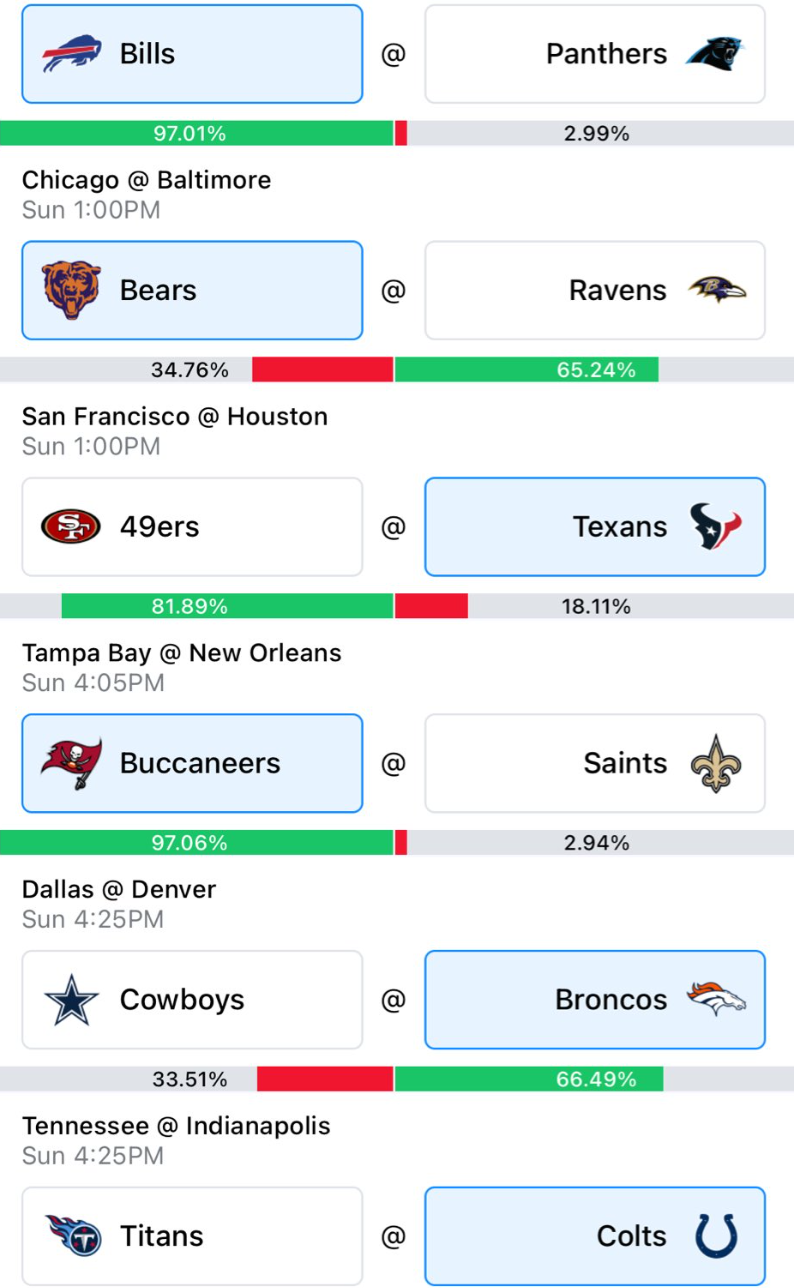Tap the Indianapolis Colts horseshoe logo
Screen dimensions: 794x1288
(x=716, y=1236)
